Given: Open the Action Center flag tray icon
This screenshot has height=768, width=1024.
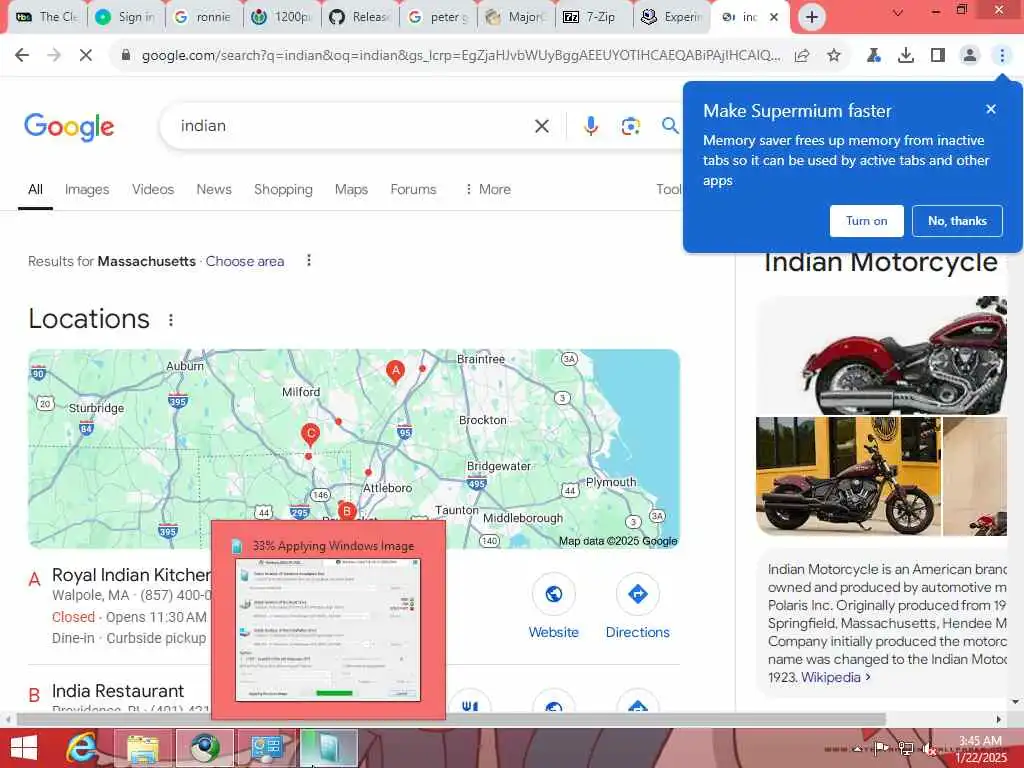Looking at the screenshot, I should (881, 748).
